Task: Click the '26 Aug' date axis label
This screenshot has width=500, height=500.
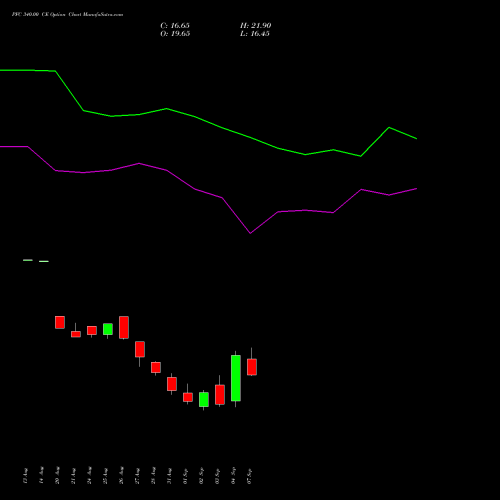Action: [x=121, y=476]
